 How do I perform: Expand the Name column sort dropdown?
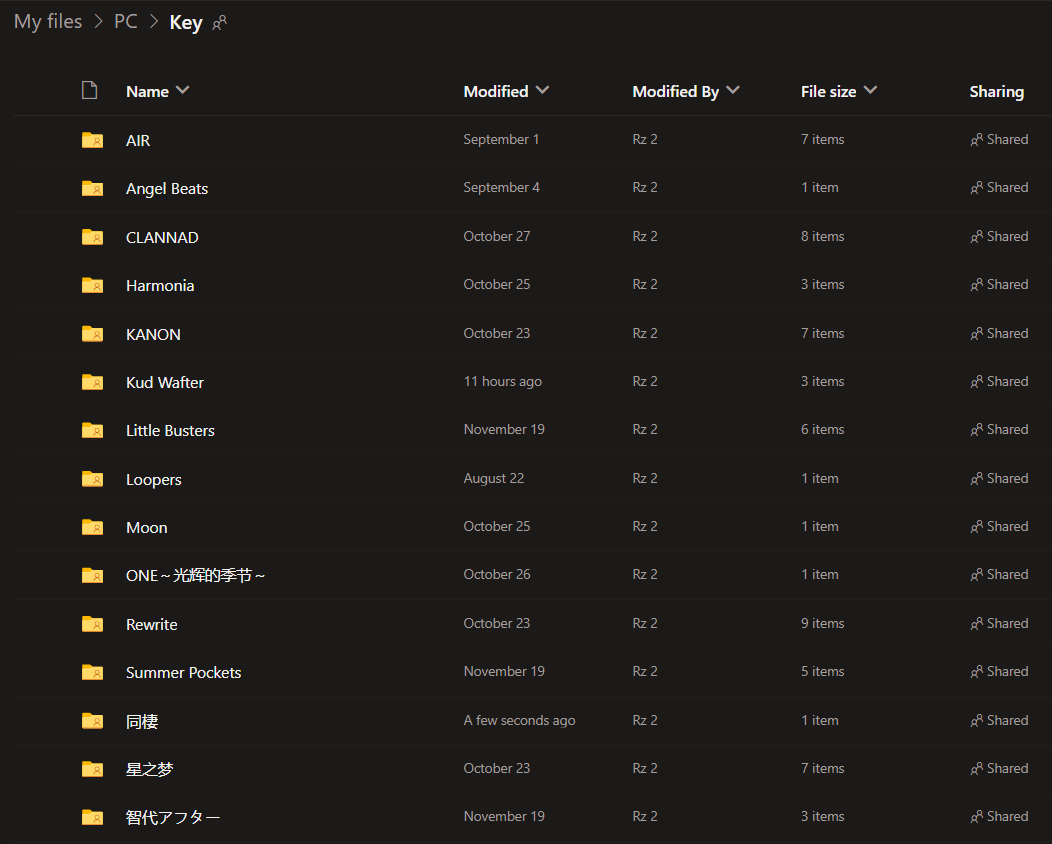(x=183, y=90)
